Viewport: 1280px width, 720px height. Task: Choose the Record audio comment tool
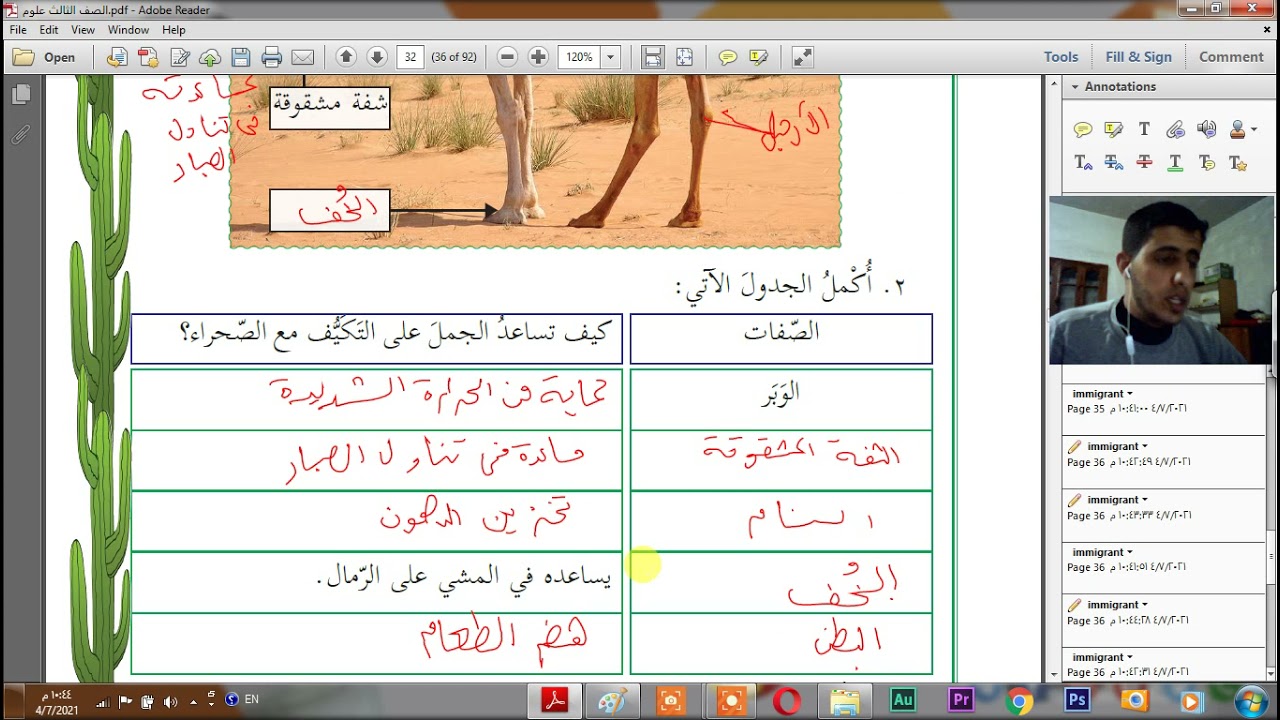click(1207, 129)
